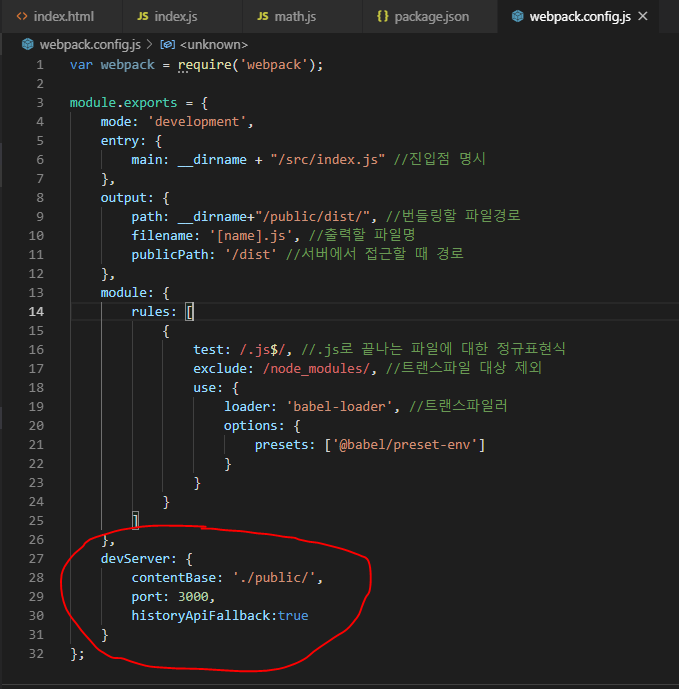The height and width of the screenshot is (689, 679).
Task: Click the symbol icon beside <unknown> breadcrumb
Action: point(168,45)
